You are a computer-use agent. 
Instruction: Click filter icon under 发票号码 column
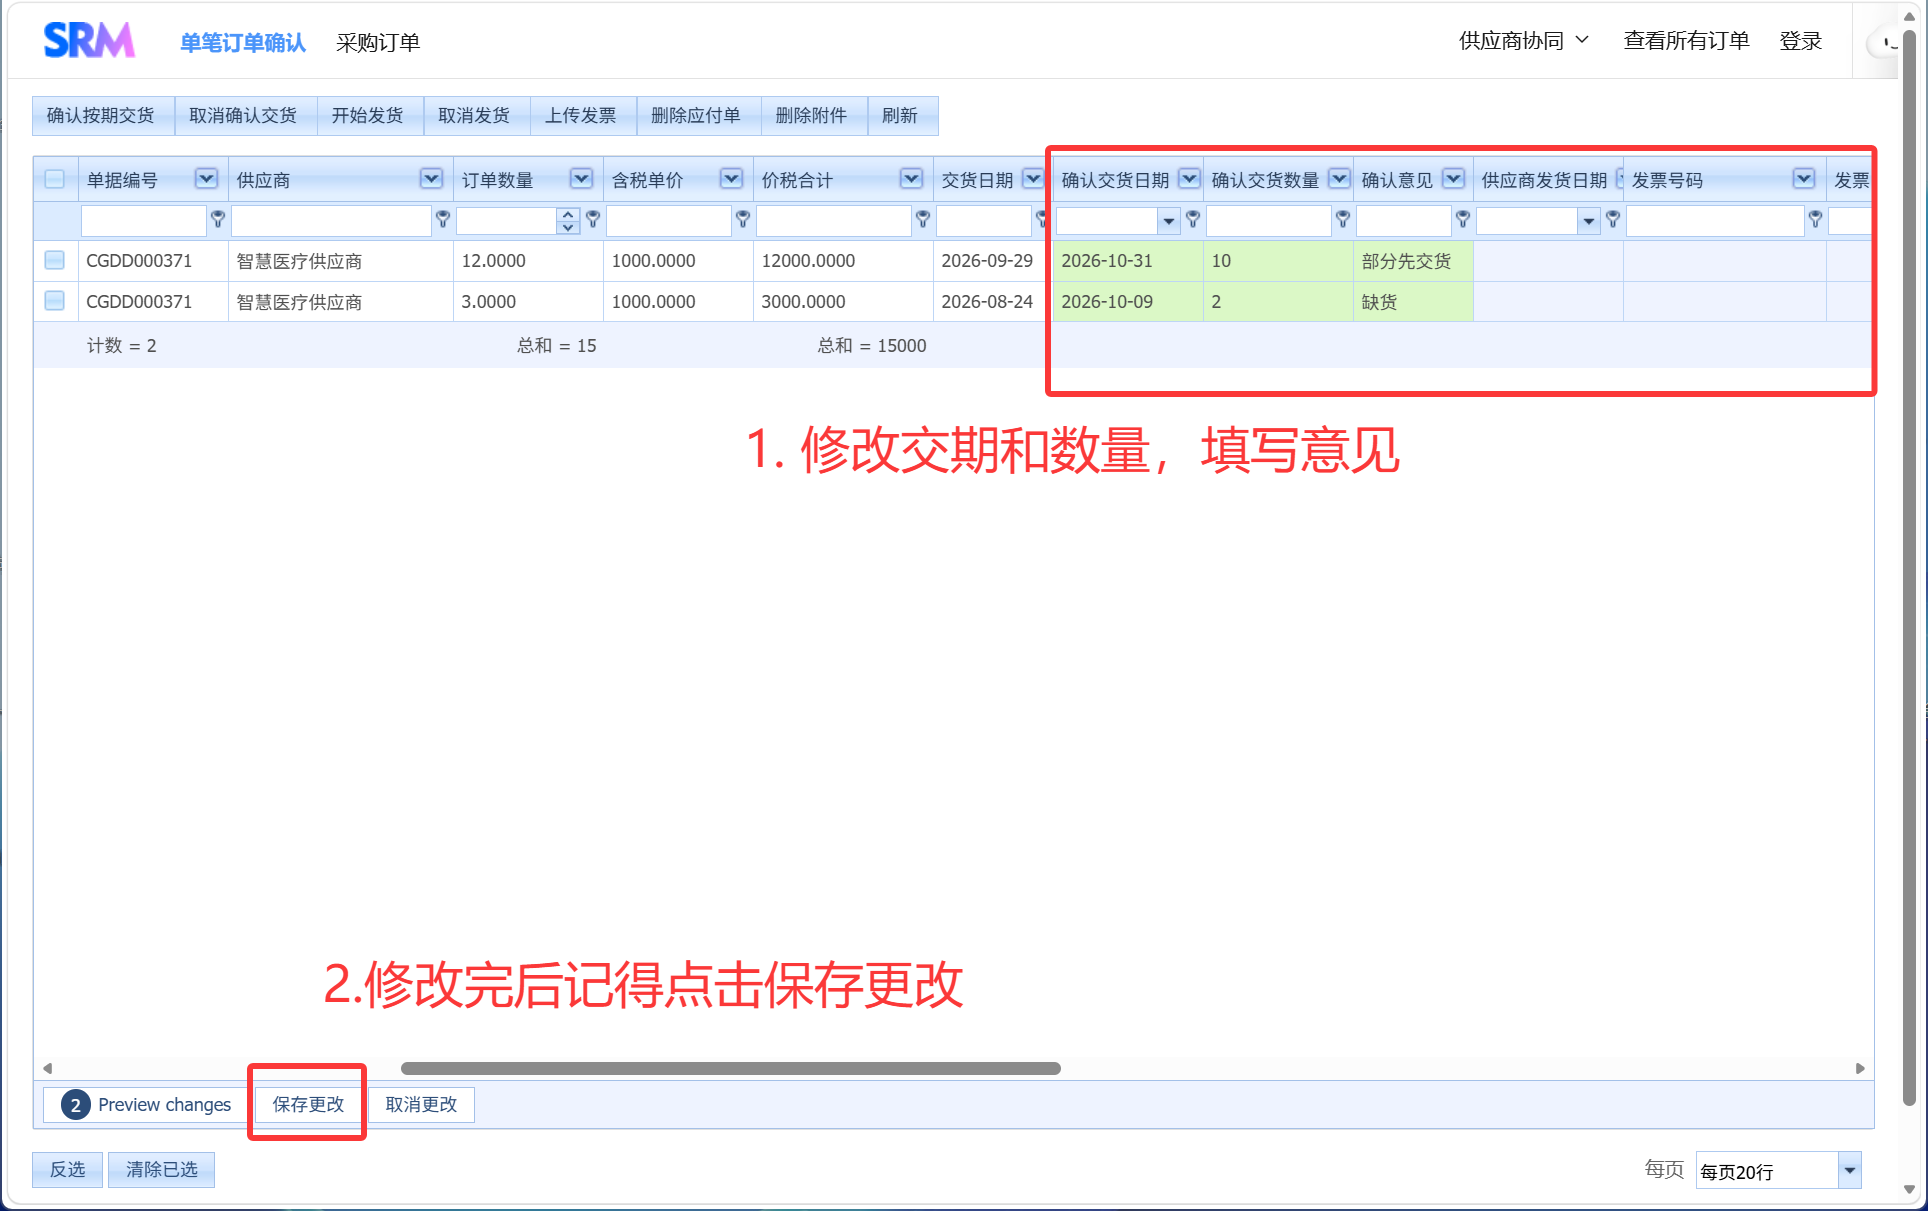click(x=1816, y=219)
